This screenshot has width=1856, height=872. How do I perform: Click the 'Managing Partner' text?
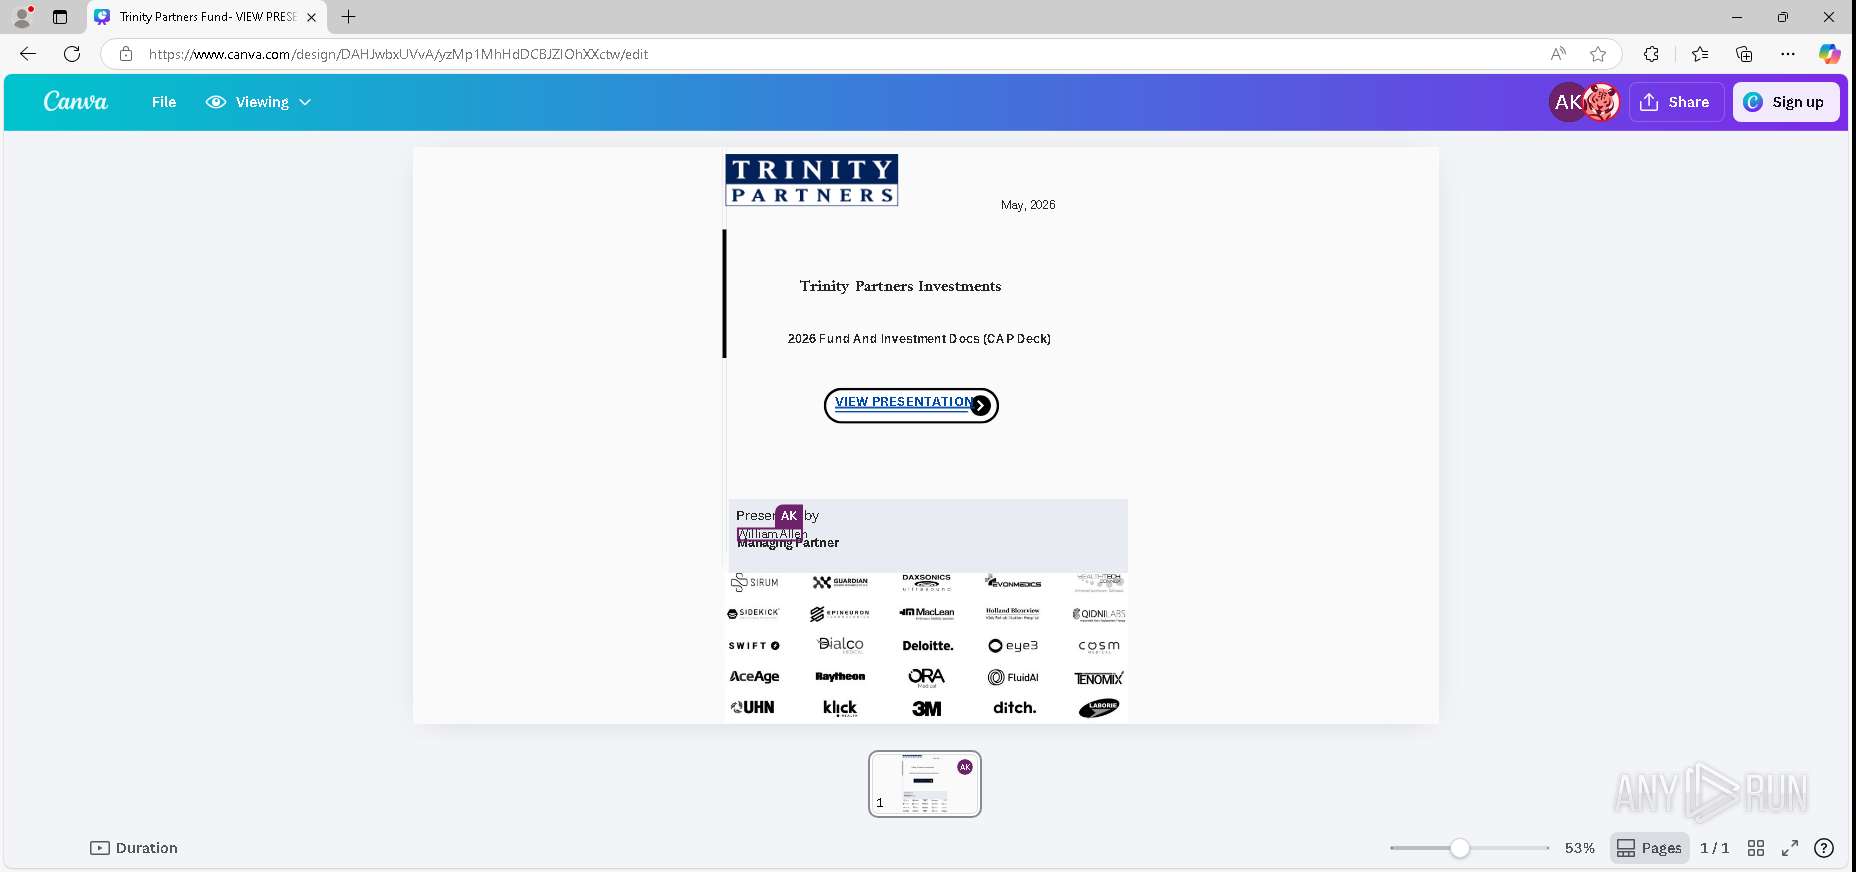[788, 543]
